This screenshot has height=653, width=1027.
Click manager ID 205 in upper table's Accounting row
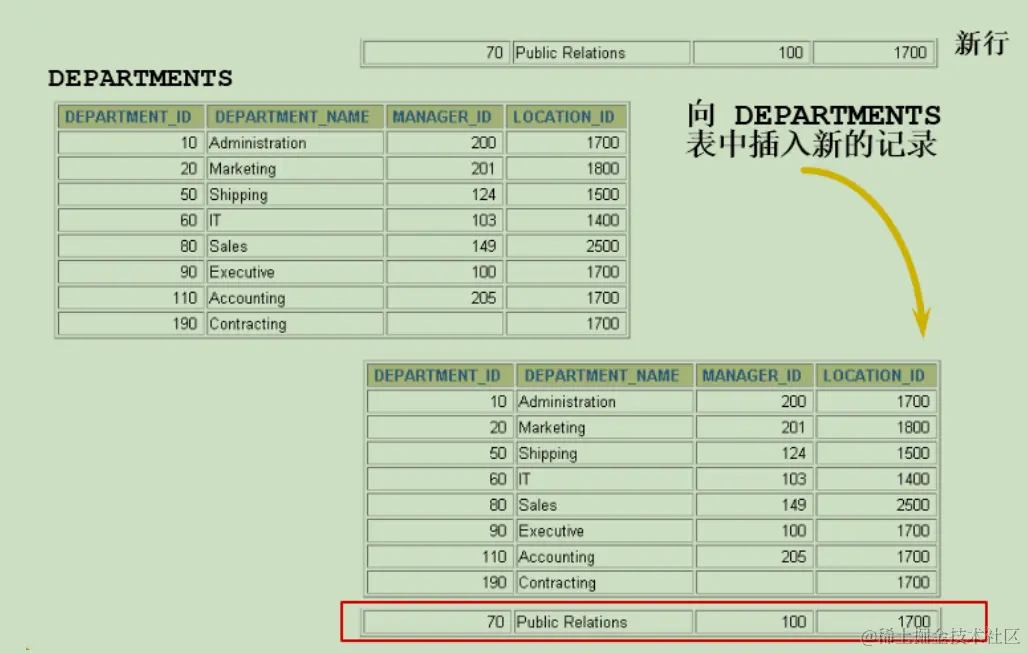pyautogui.click(x=483, y=299)
